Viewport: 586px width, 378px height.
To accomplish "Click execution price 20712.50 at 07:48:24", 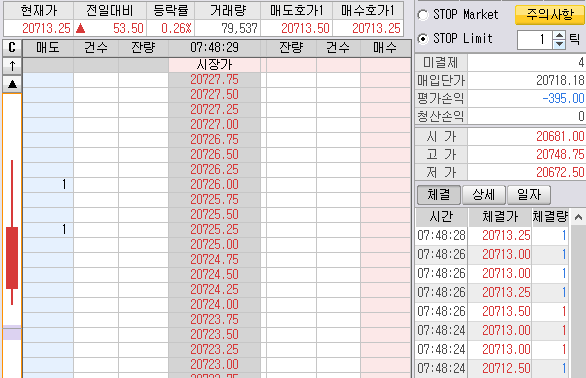I will [x=506, y=368].
